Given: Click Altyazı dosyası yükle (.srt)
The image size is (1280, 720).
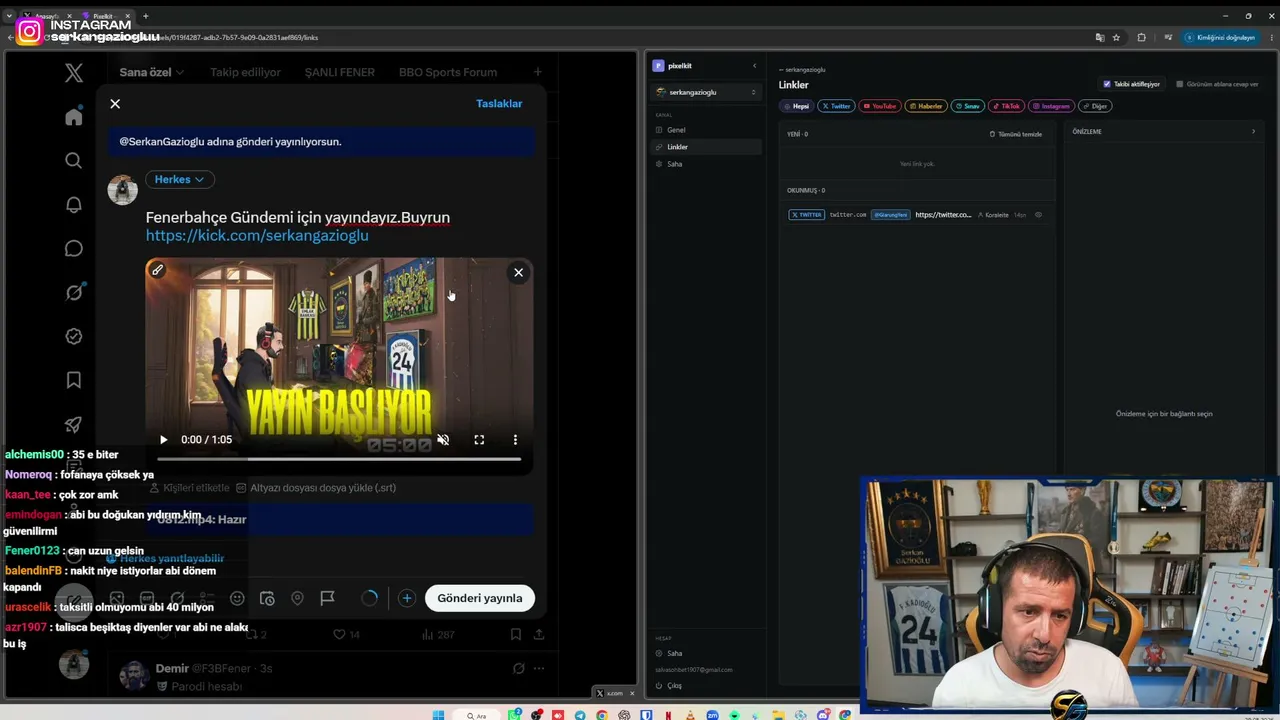Looking at the screenshot, I should tap(316, 488).
